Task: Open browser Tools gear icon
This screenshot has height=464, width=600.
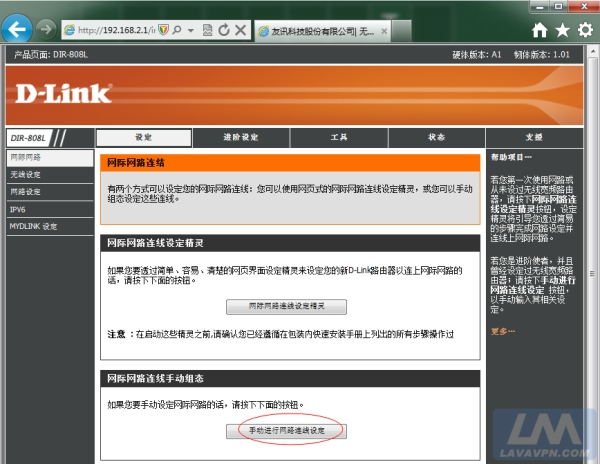Action: [x=585, y=30]
